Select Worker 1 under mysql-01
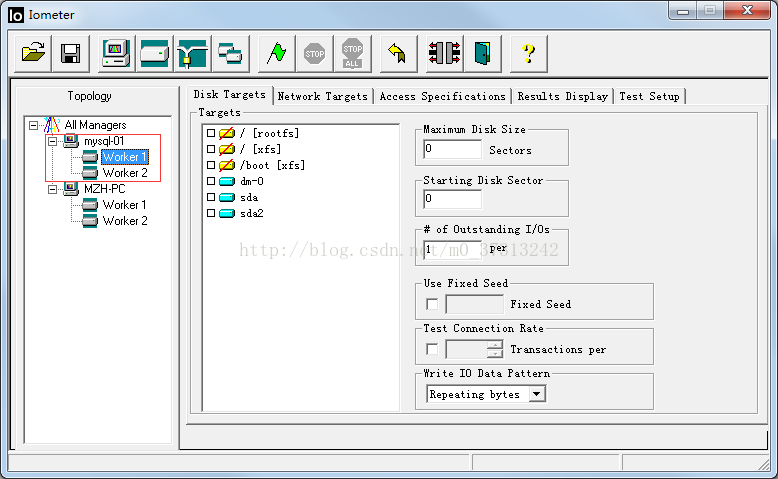Viewport: 778px width, 479px height. click(x=125, y=157)
